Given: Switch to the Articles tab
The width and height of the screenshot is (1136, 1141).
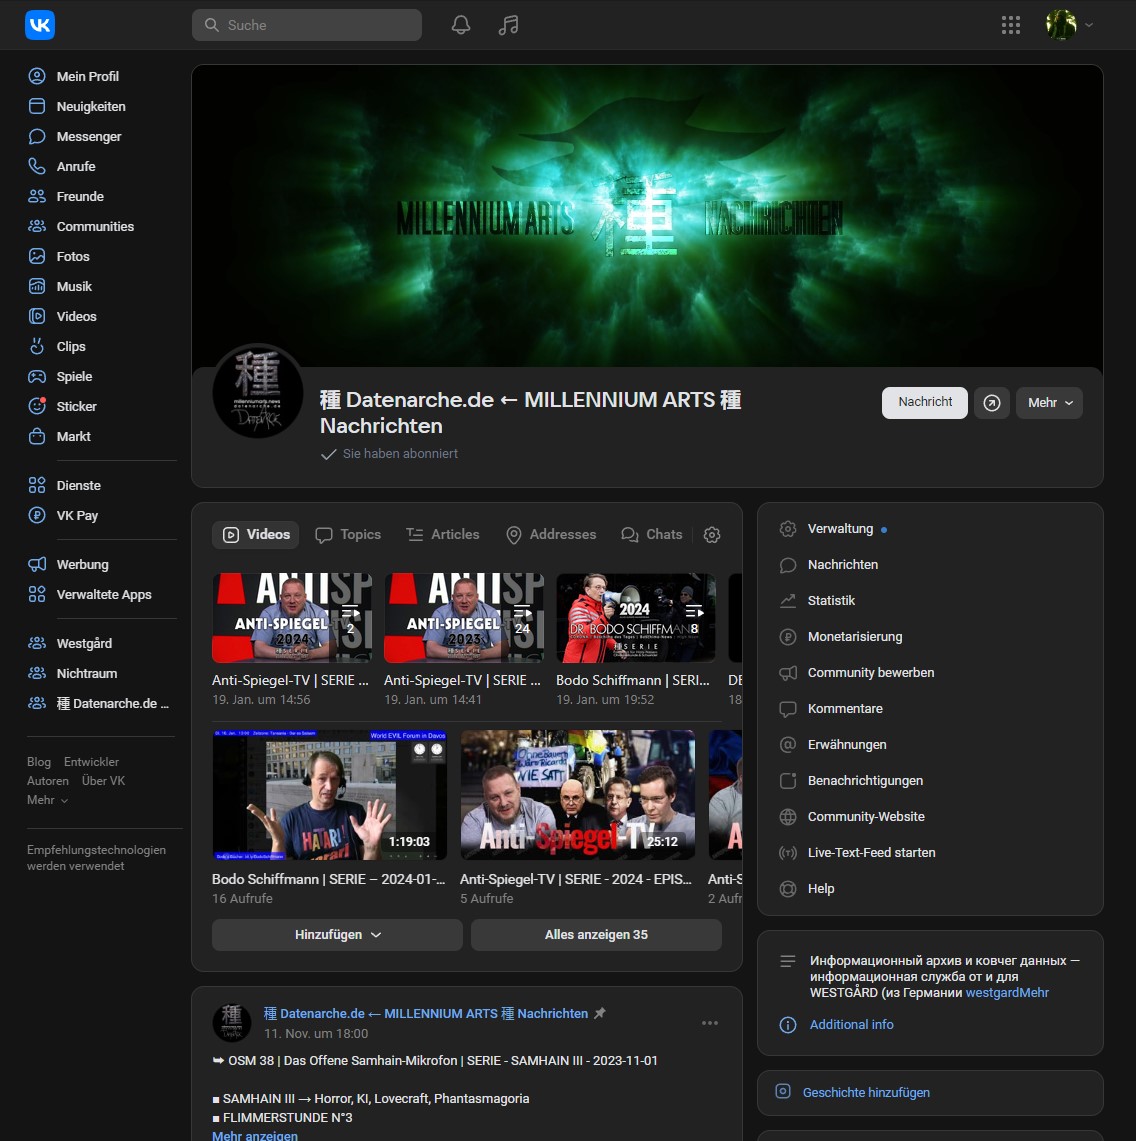Looking at the screenshot, I should coord(443,535).
